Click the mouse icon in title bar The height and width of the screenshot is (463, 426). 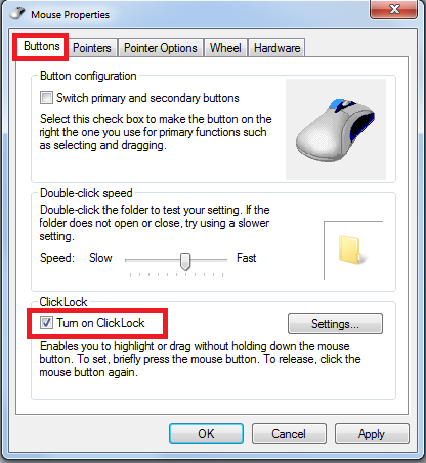click(17, 13)
